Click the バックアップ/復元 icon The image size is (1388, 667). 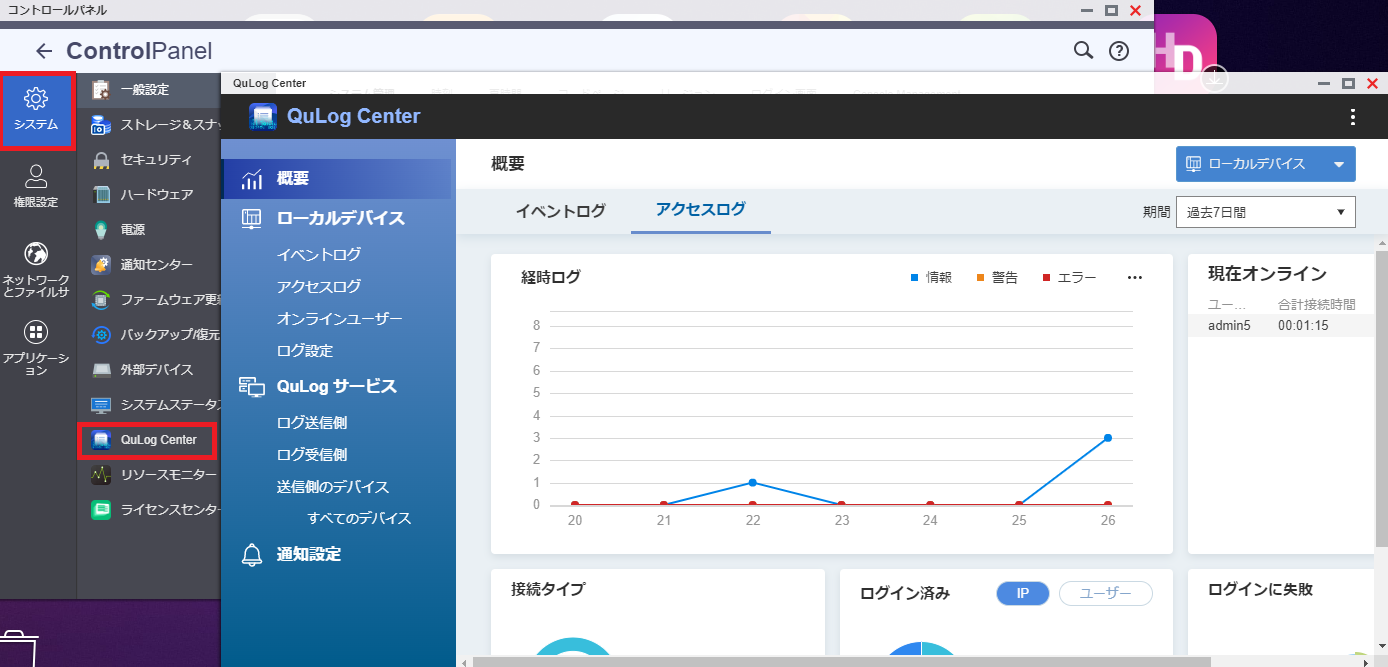(101, 335)
